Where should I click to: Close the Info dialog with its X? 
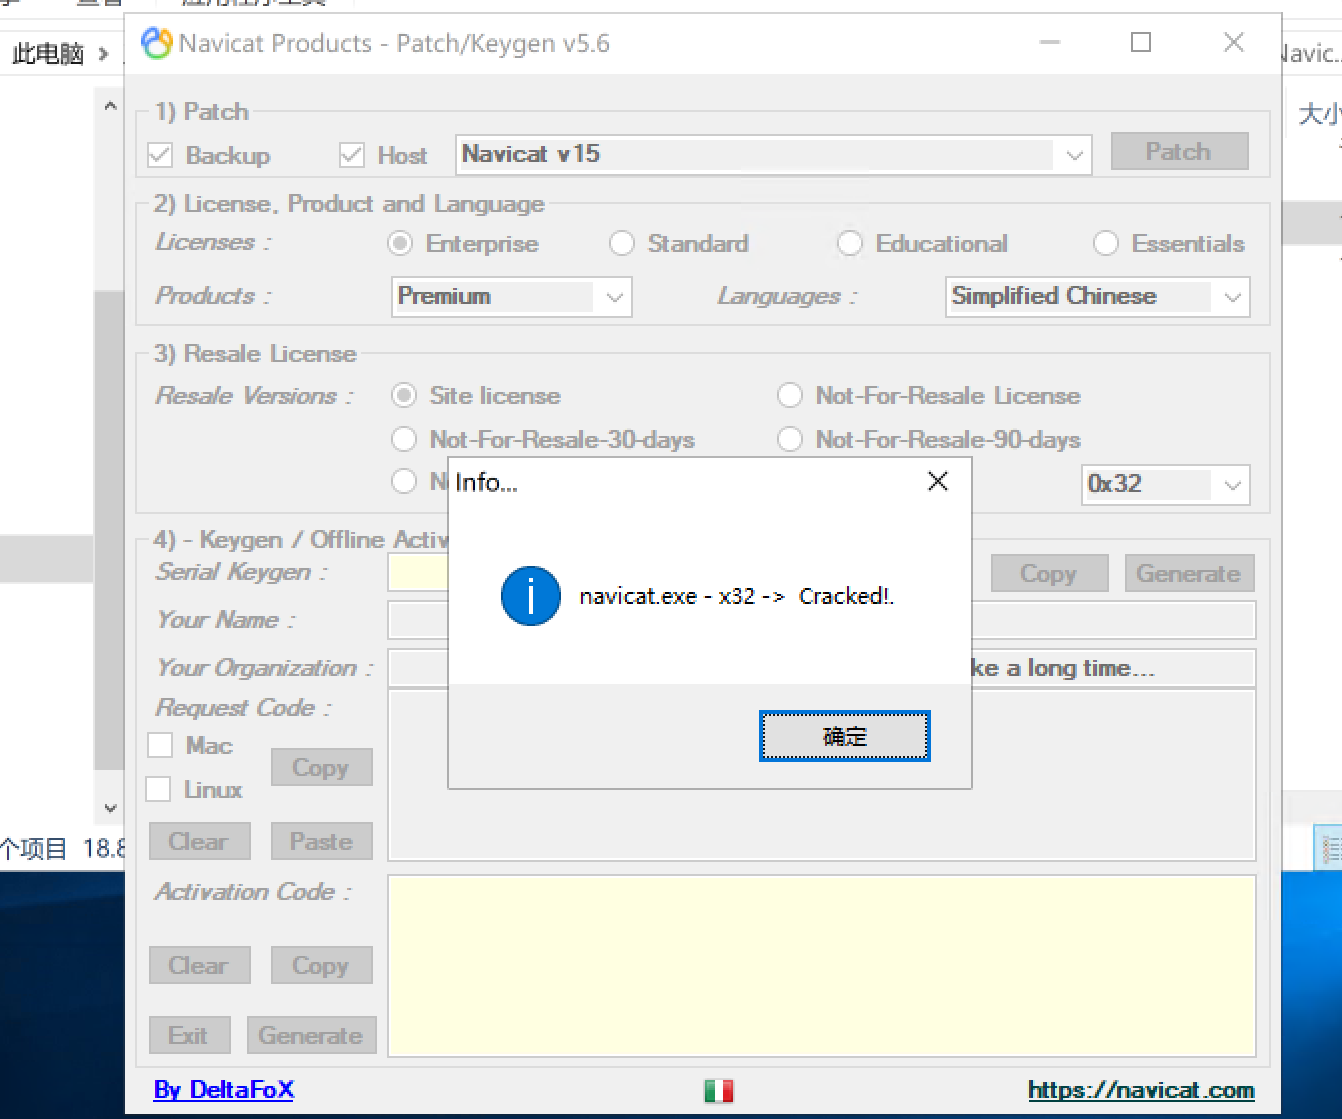click(938, 481)
